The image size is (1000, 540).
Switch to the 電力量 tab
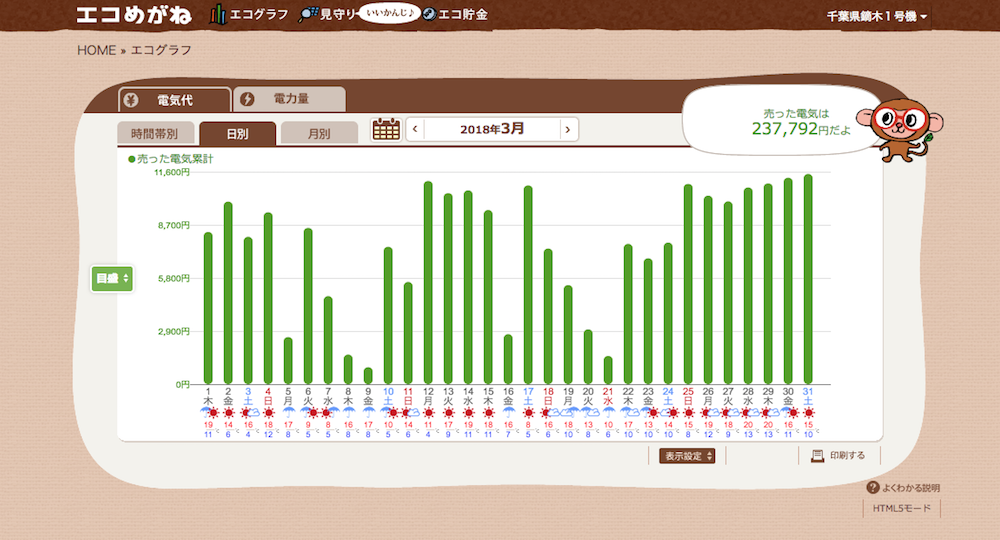tap(290, 99)
